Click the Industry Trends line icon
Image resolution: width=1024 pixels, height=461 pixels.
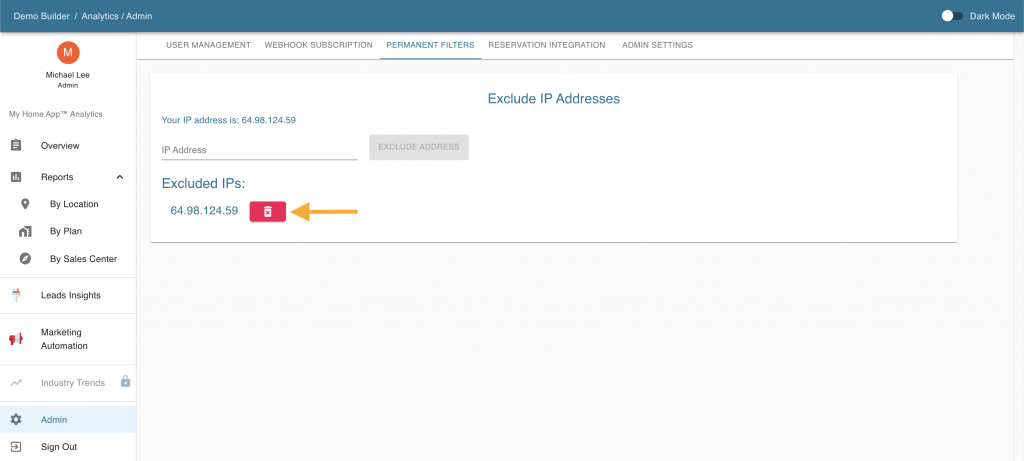click(x=16, y=383)
